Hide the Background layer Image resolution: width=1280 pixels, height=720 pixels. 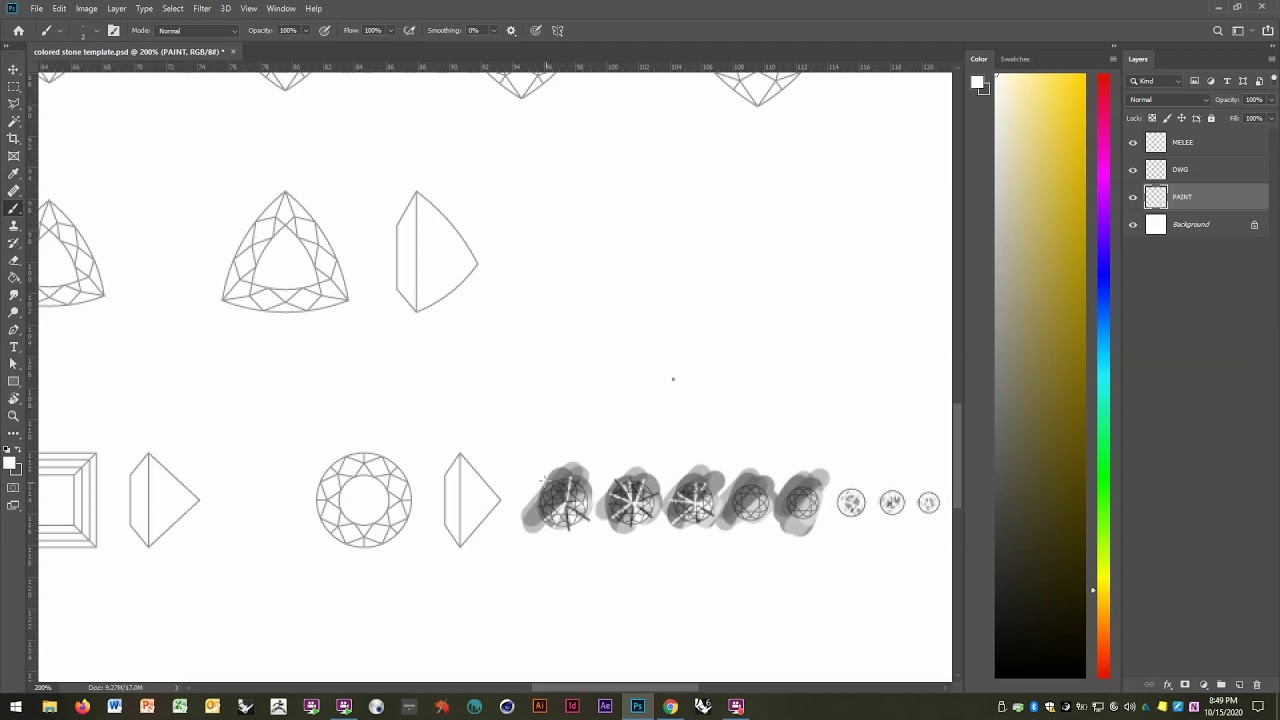tap(1133, 225)
